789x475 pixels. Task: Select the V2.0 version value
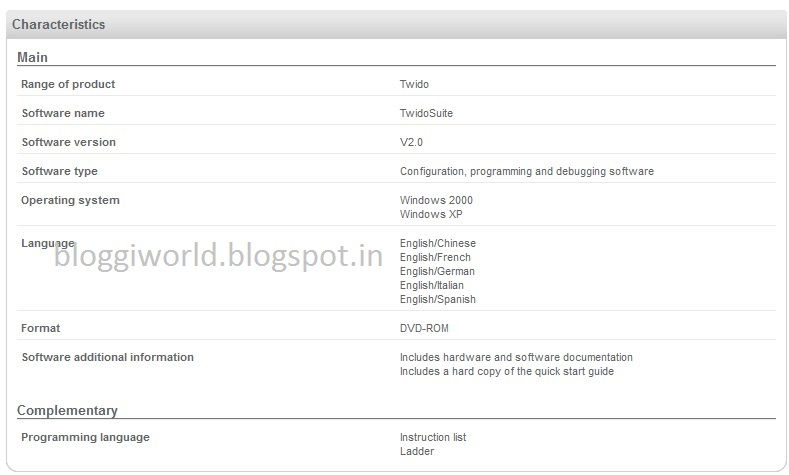[x=411, y=142]
